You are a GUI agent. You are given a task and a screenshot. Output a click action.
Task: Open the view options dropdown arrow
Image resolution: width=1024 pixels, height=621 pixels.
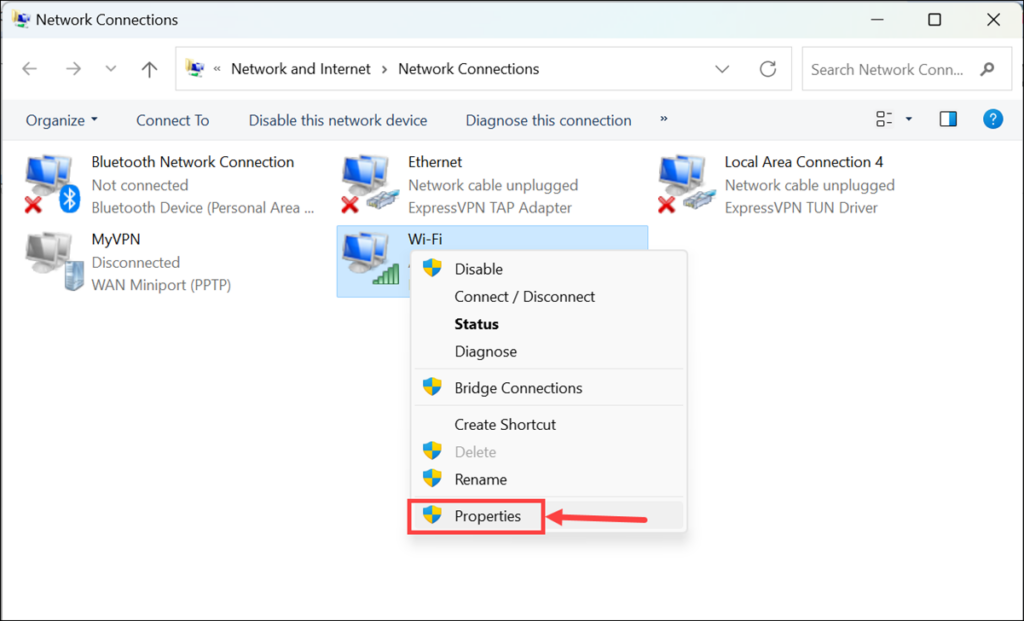(909, 120)
